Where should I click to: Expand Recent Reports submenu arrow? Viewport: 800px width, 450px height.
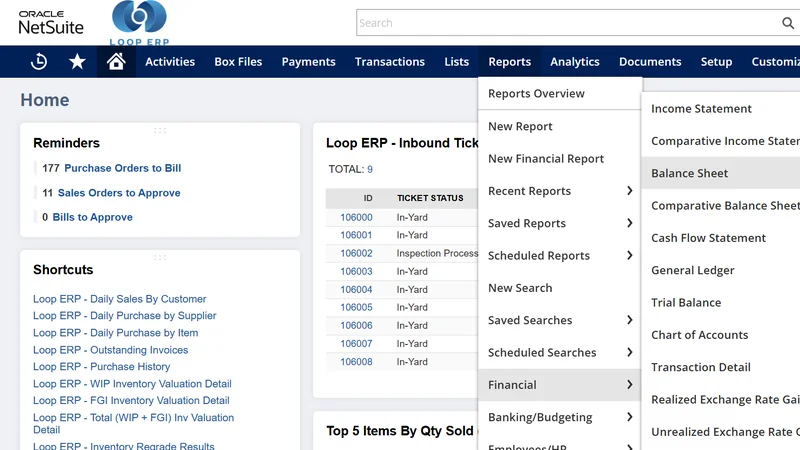[630, 191]
